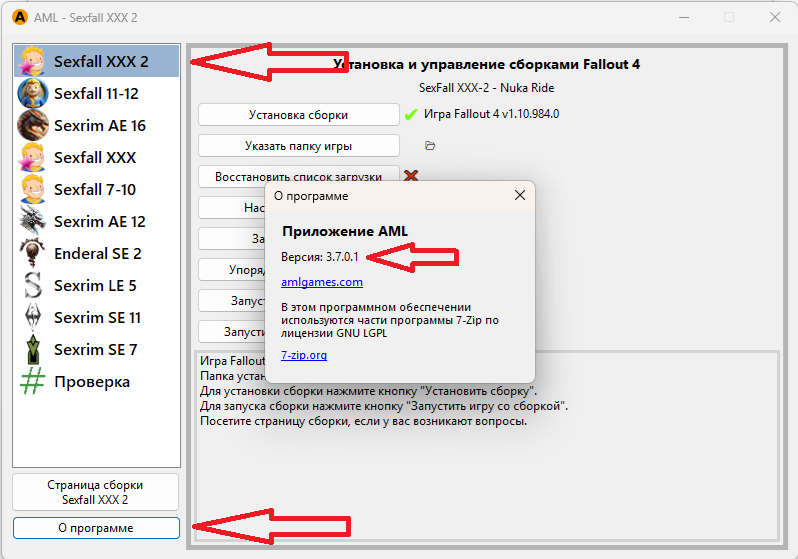This screenshot has width=798, height=559.
Task: Open the amlgames.com link
Action: (322, 283)
